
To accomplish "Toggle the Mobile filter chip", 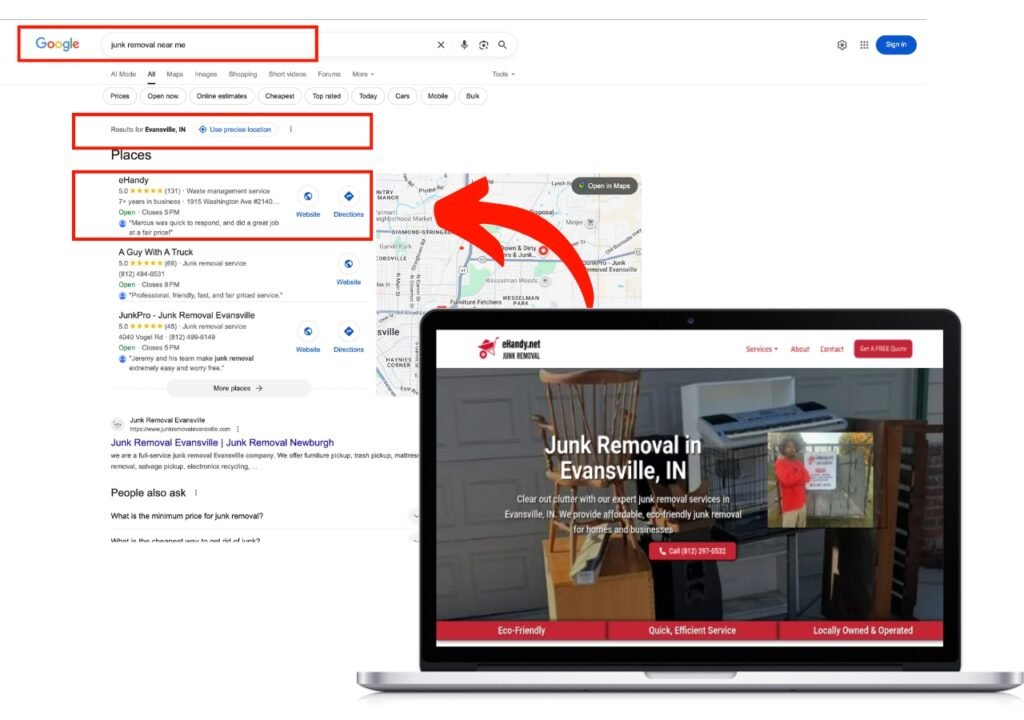I will 438,96.
